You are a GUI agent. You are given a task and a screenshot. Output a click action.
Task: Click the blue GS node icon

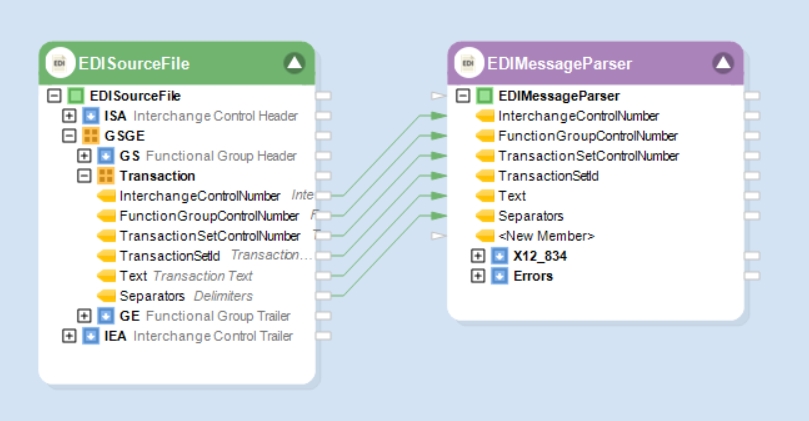pyautogui.click(x=106, y=156)
